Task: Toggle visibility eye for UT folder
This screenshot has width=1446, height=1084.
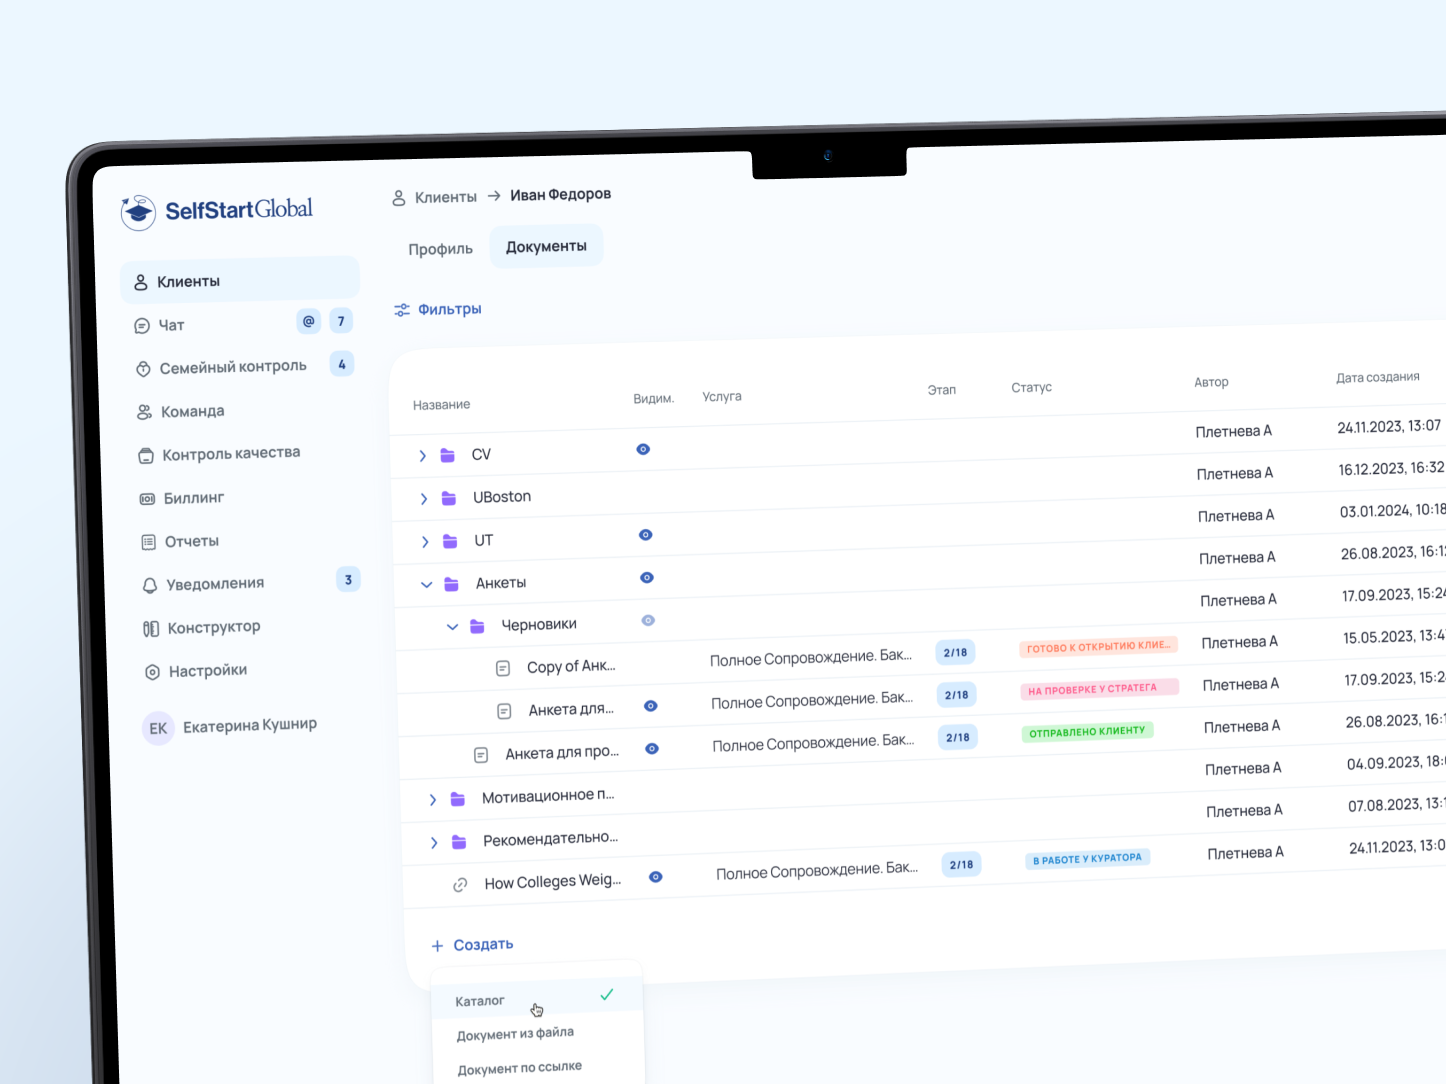Action: tap(646, 535)
